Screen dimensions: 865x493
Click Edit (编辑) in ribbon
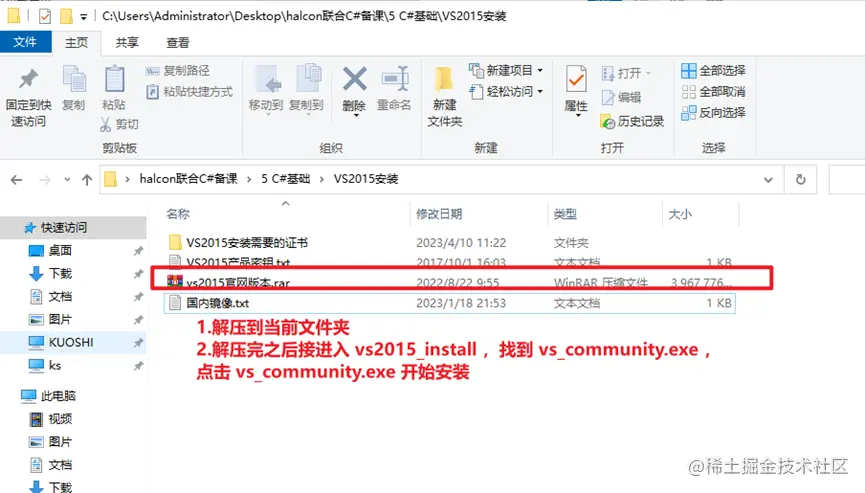coord(621,97)
